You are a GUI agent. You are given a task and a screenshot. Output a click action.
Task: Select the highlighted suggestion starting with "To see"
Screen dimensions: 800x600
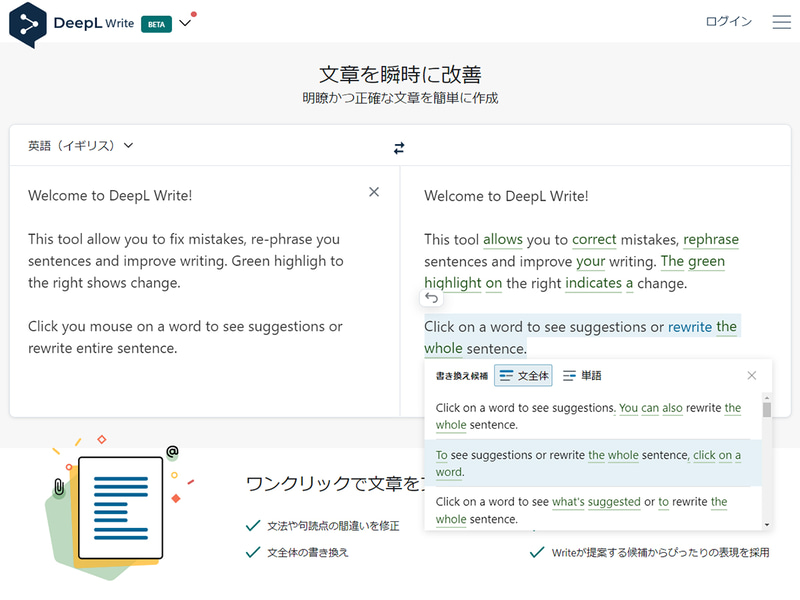coord(590,462)
